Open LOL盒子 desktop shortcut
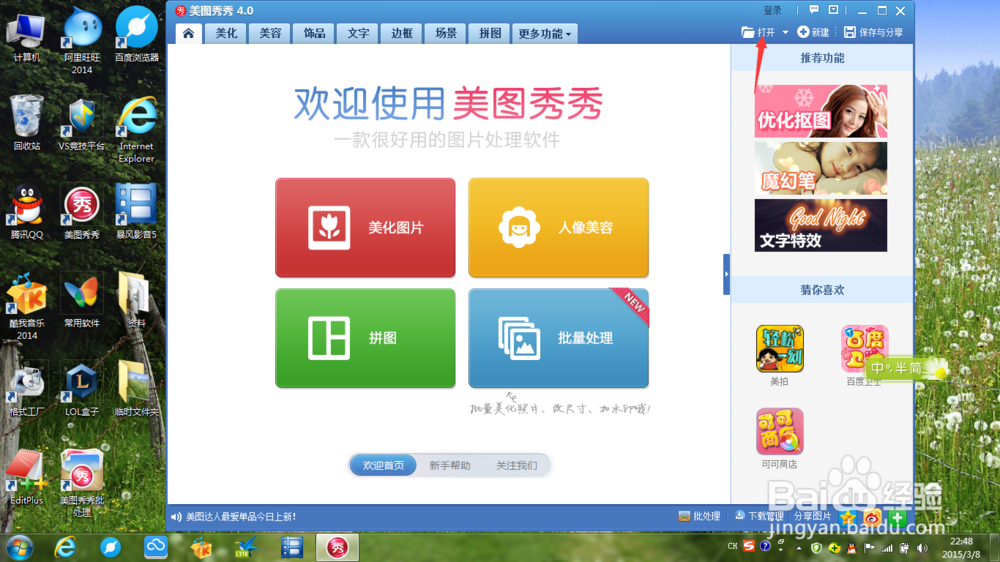 pyautogui.click(x=82, y=389)
